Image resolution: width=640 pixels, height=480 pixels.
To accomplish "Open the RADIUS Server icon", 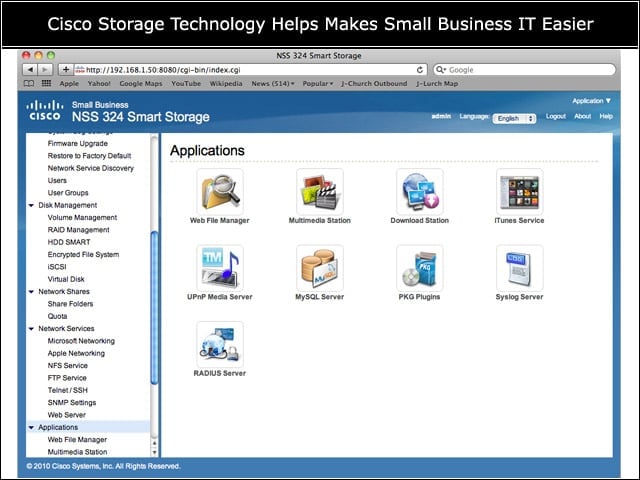I will [220, 344].
